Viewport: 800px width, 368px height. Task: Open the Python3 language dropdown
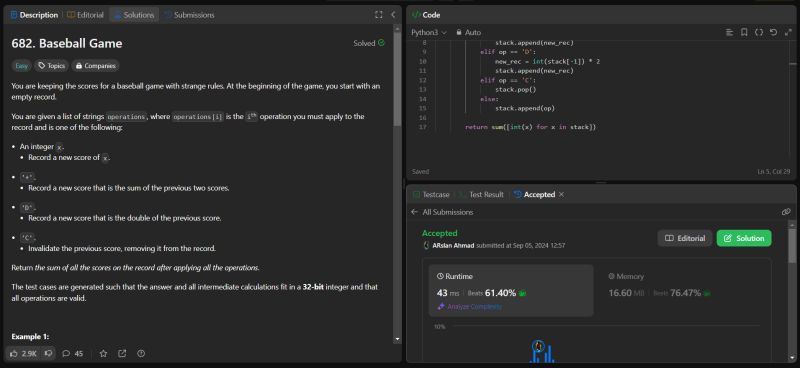pos(429,32)
